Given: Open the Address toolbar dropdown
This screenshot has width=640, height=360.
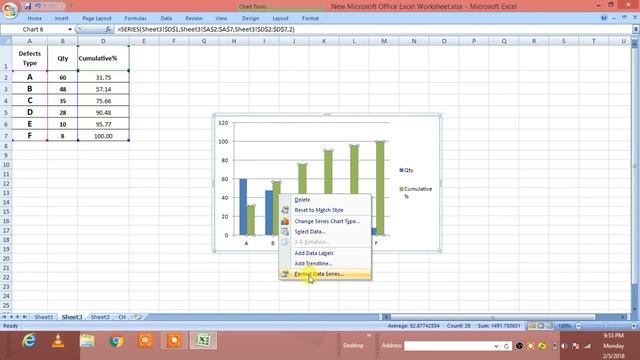Looking at the screenshot, I should (496, 346).
